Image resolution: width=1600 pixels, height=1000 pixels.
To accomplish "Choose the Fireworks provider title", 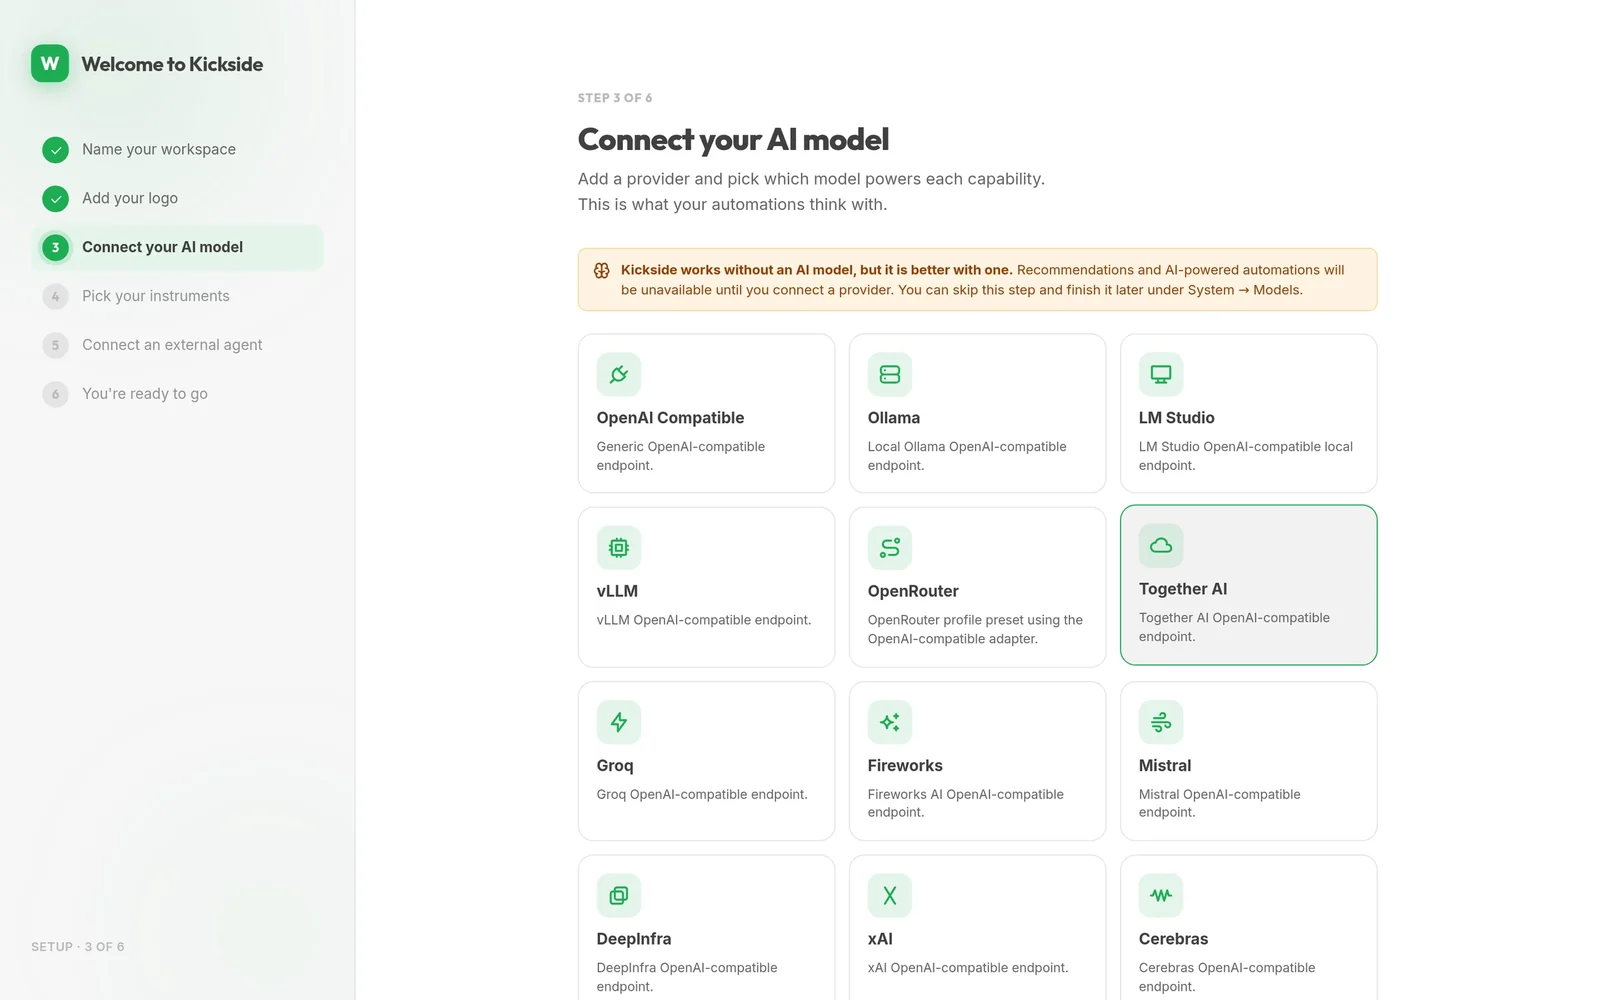I will (905, 766).
